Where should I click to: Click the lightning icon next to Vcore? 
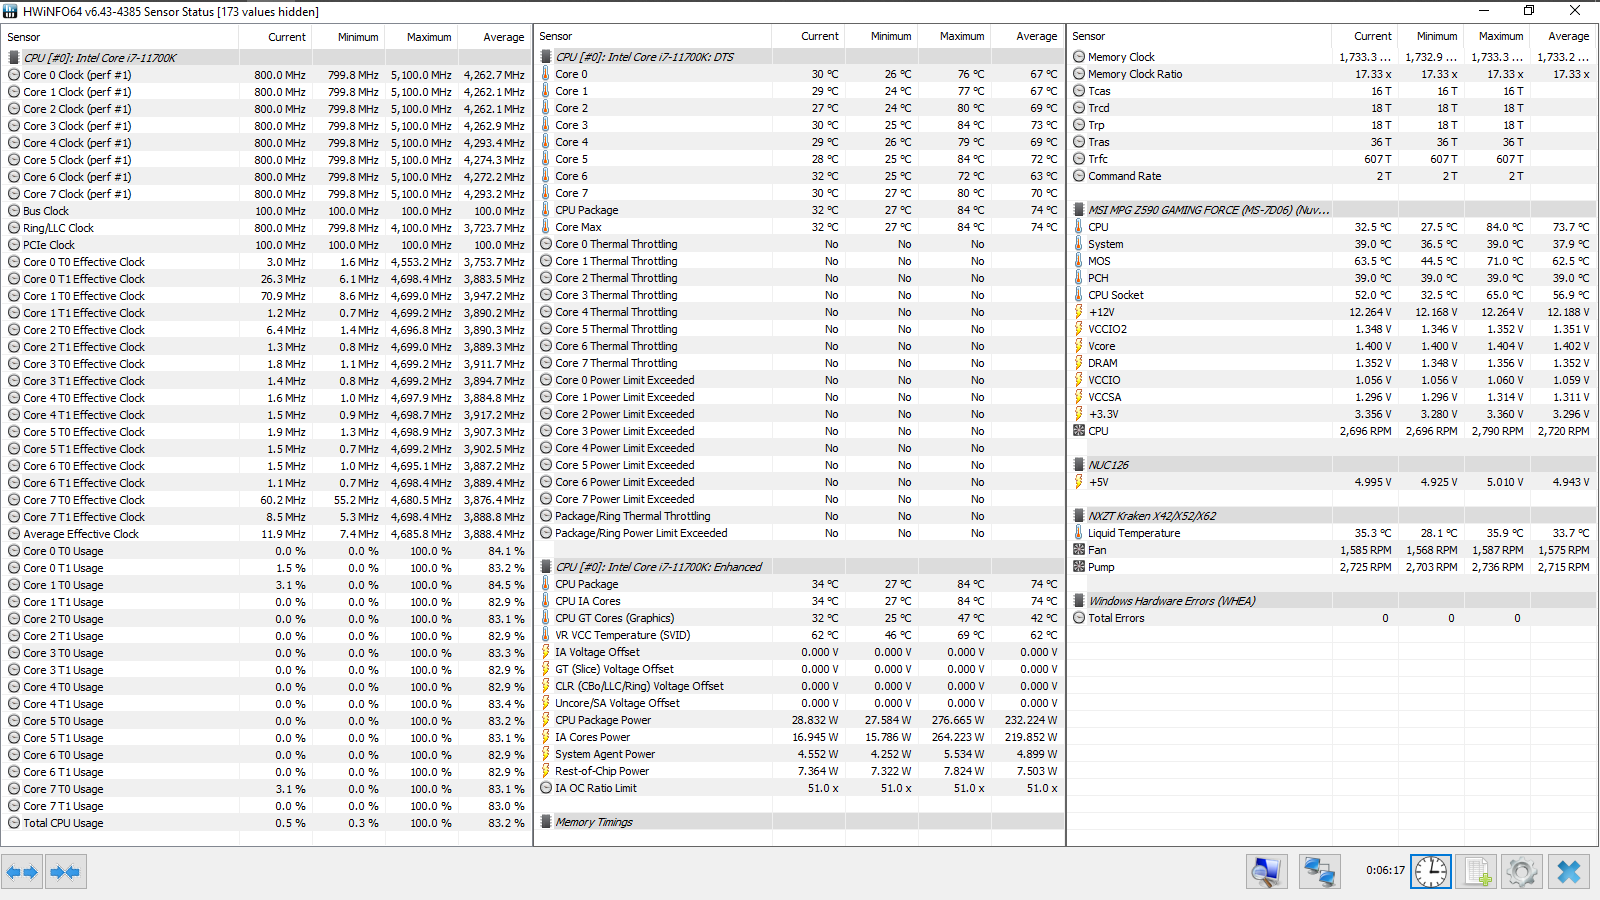click(1079, 346)
